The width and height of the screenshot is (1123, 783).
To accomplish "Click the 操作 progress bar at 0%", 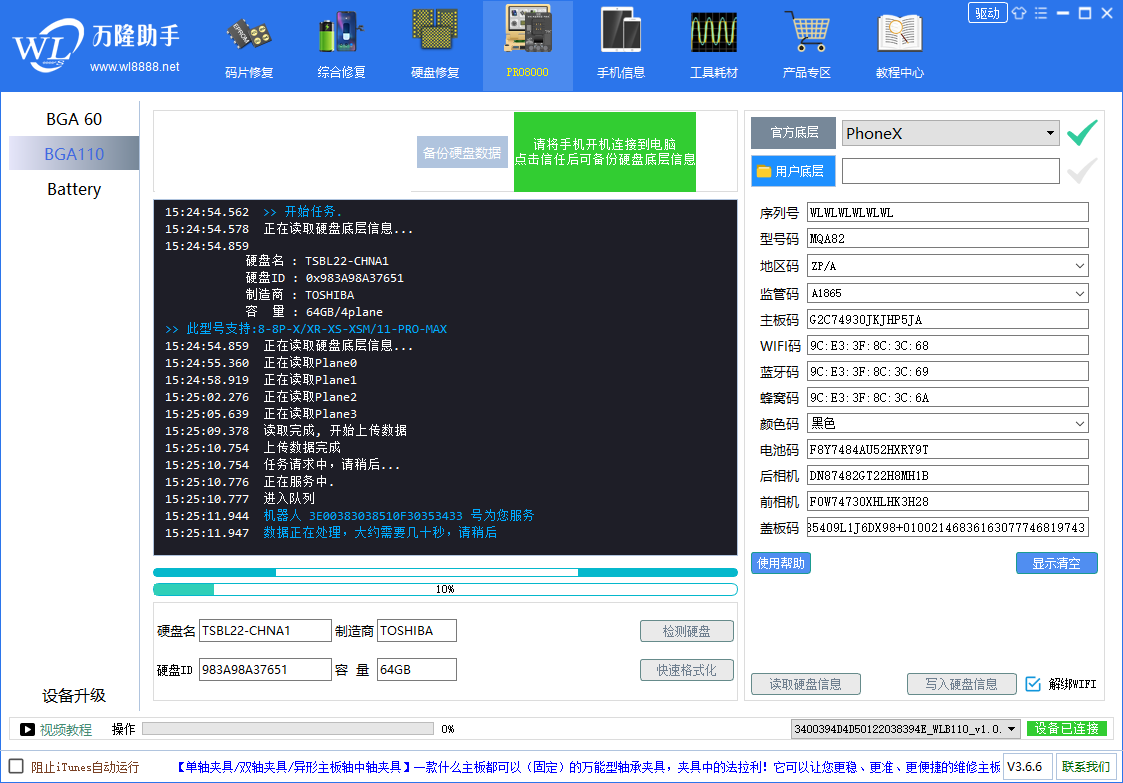I will [288, 729].
